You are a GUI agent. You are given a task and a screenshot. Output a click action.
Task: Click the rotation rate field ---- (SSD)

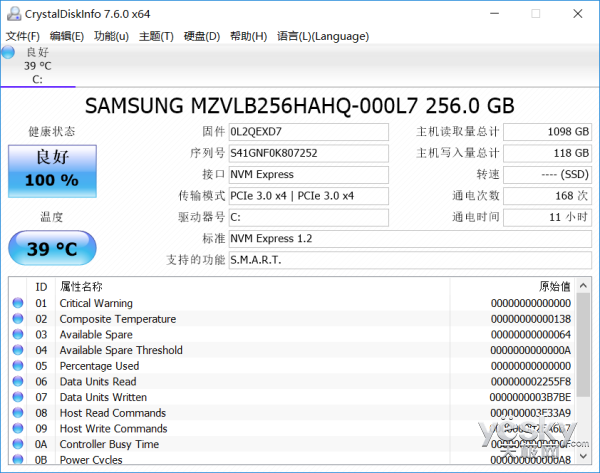548,175
